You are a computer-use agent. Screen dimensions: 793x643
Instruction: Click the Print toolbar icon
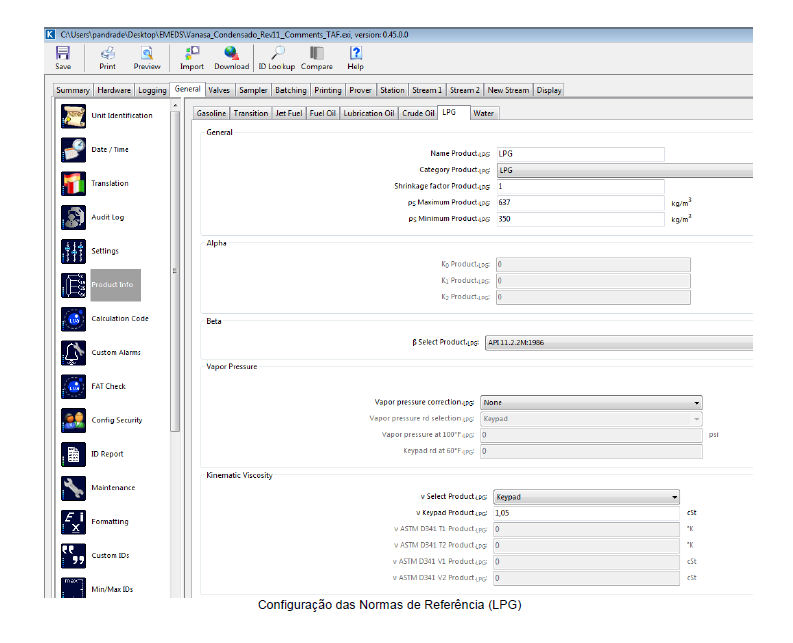[107, 53]
